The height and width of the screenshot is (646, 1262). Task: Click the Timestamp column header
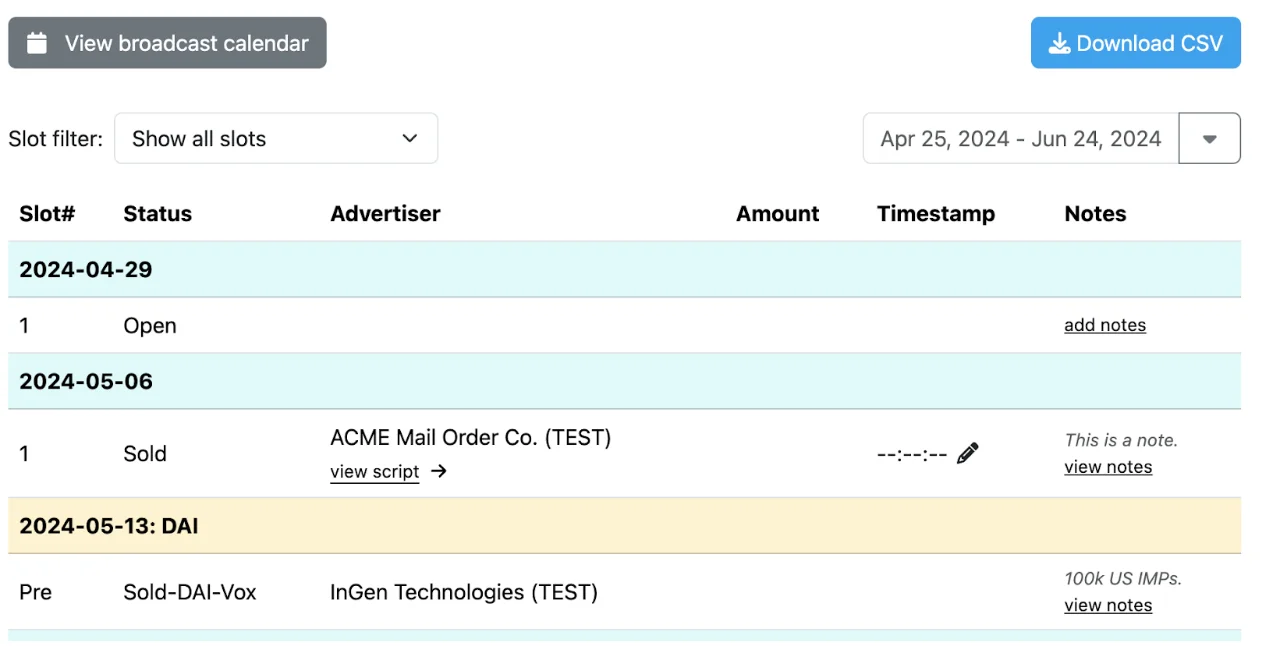click(x=936, y=214)
